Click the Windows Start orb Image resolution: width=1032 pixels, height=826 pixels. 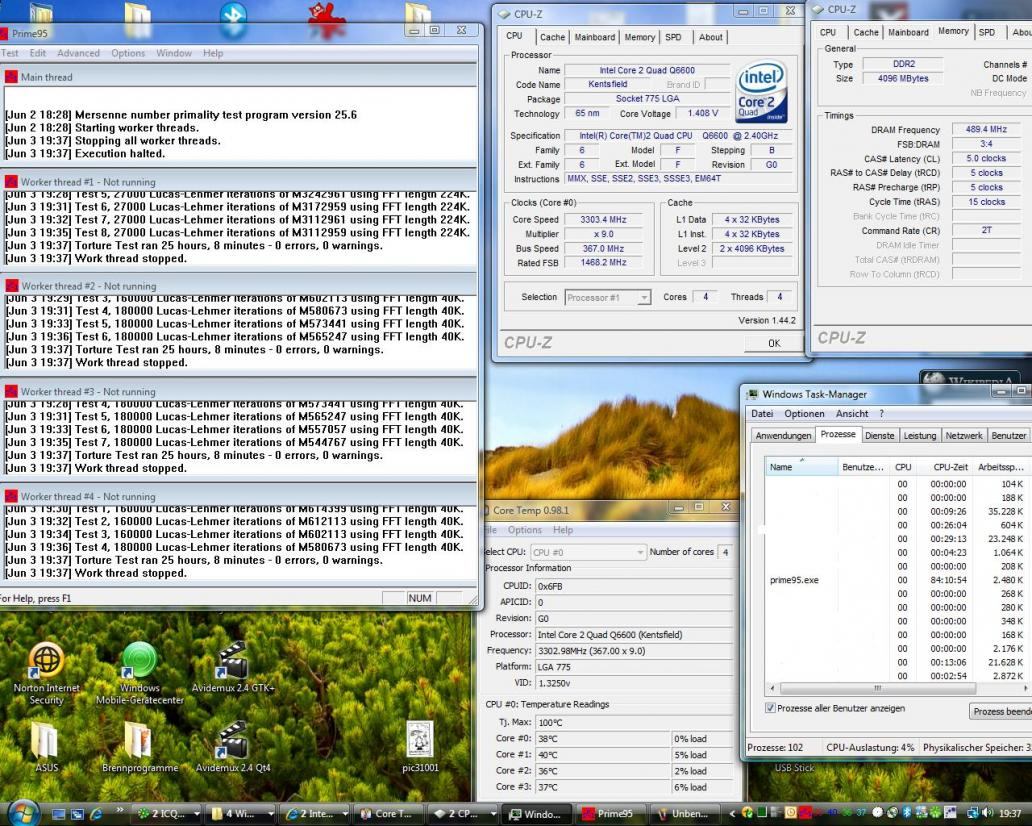24,813
